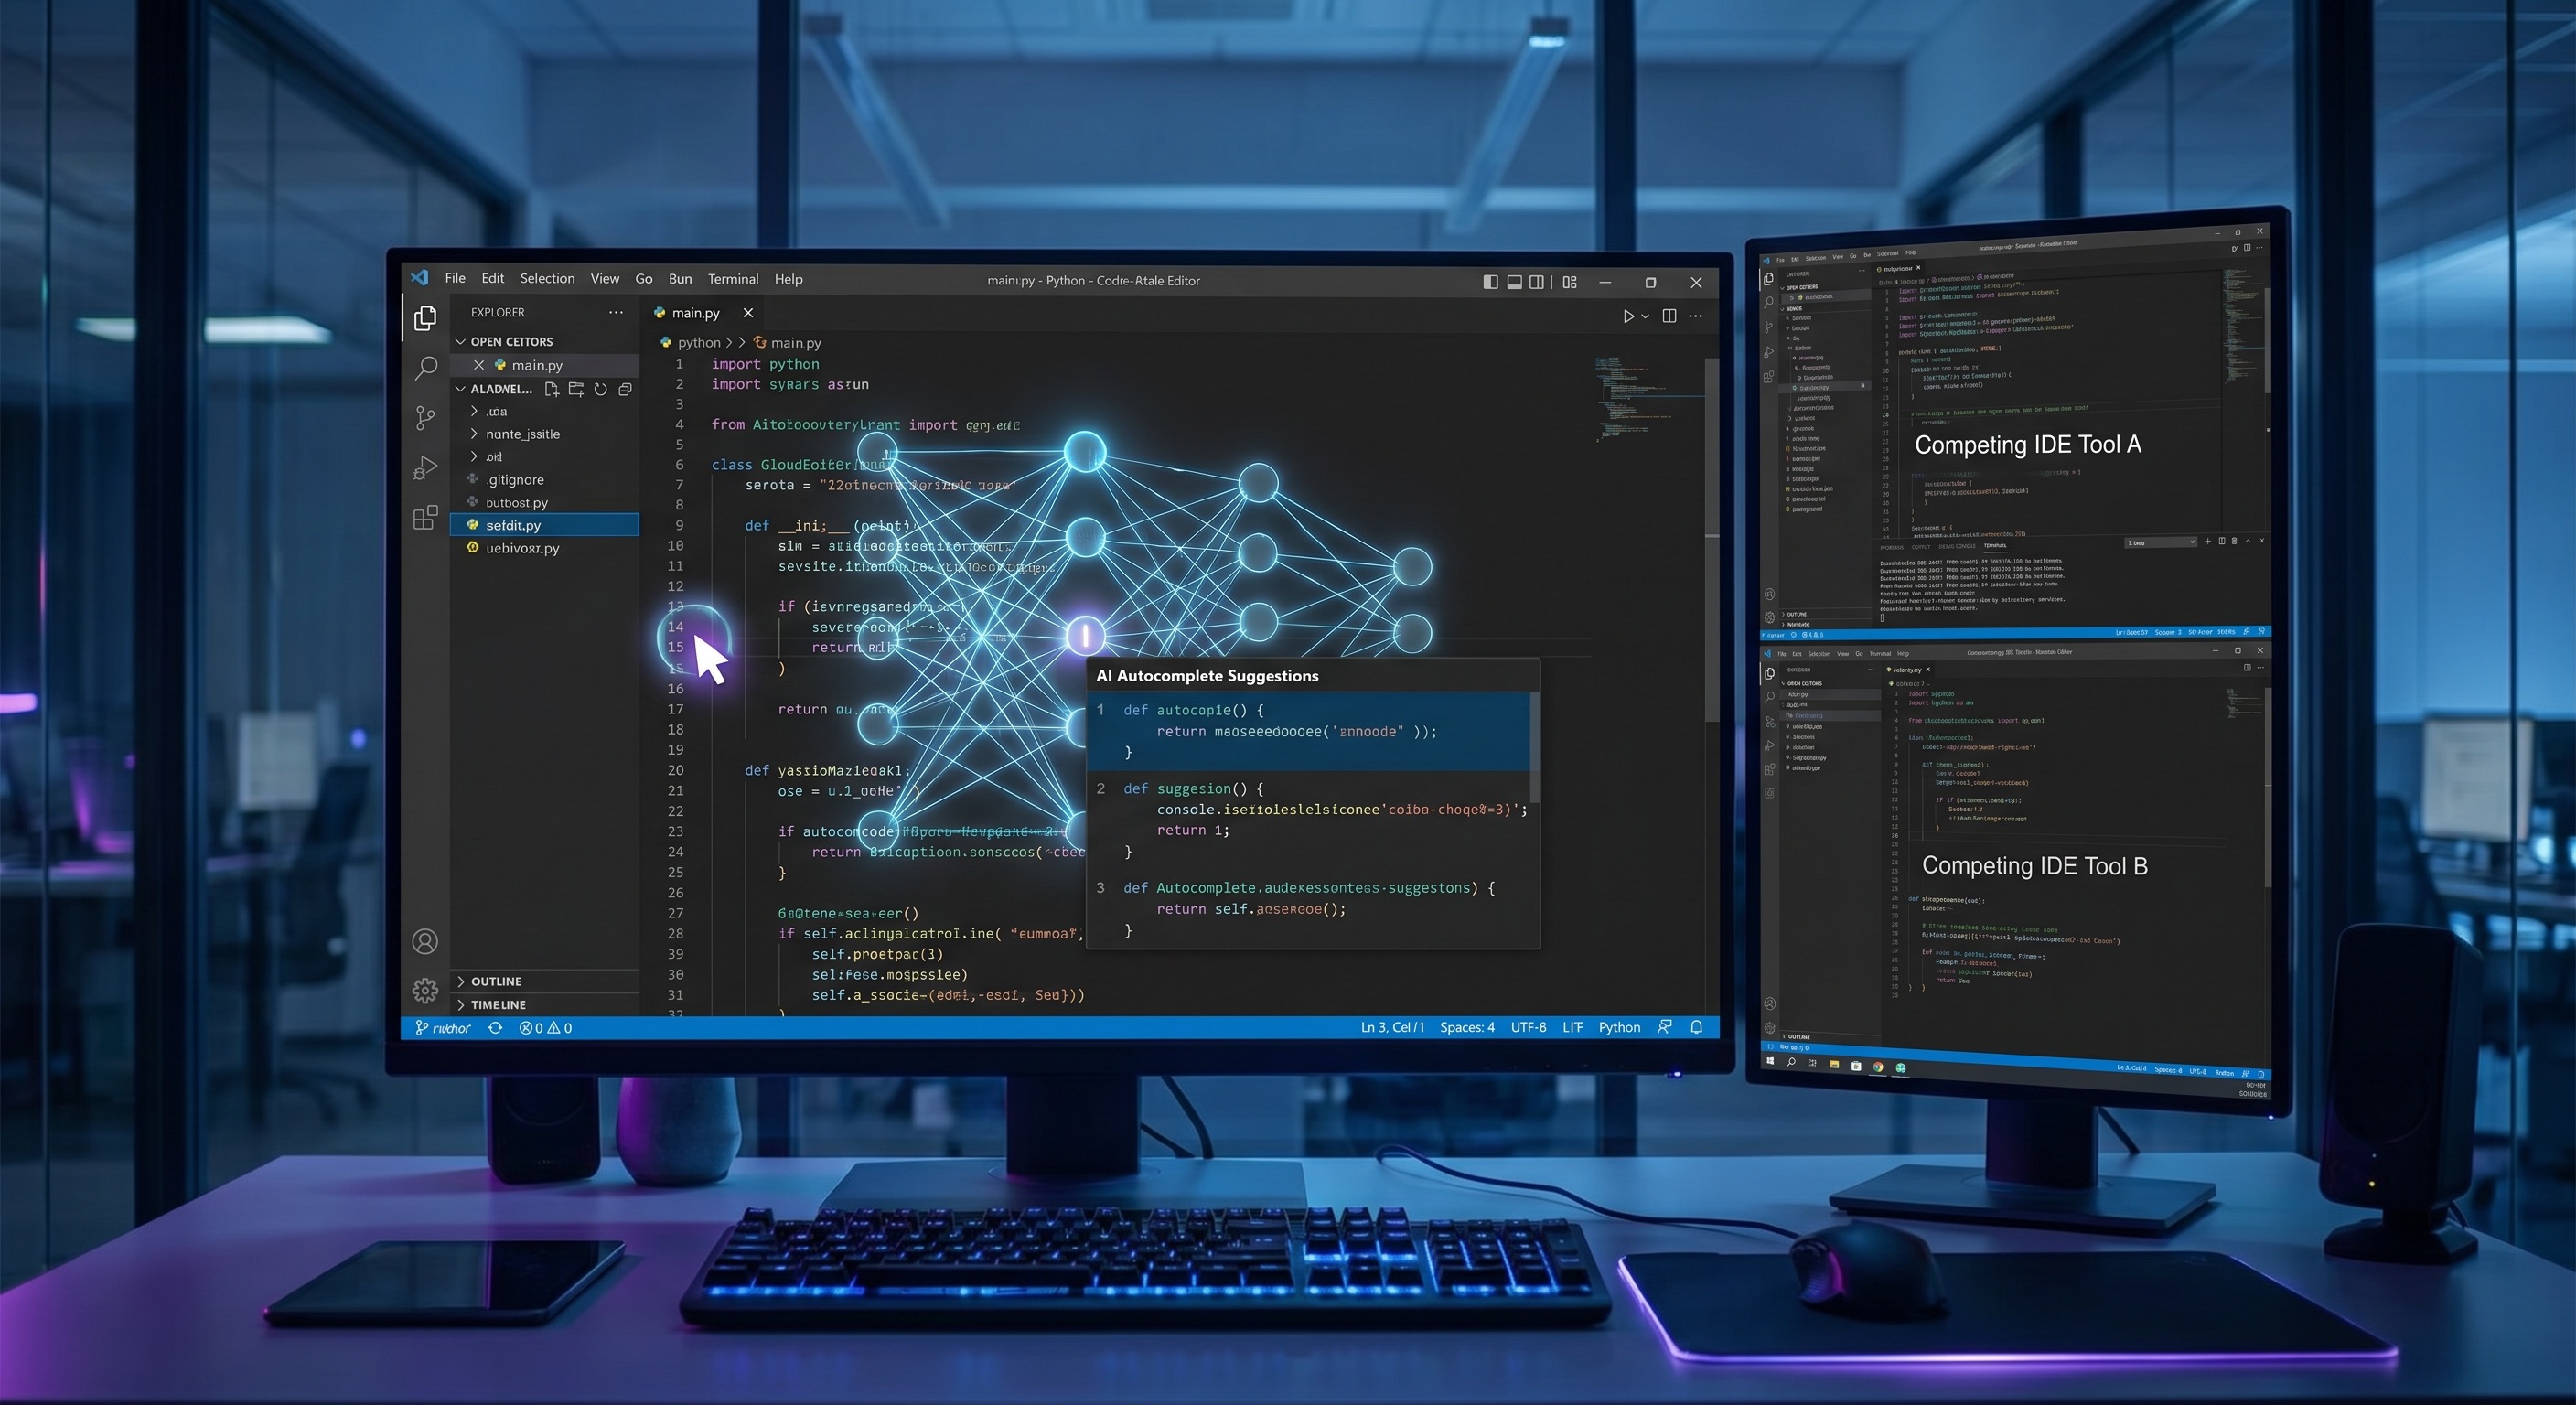Open the Bun menu
The height and width of the screenshot is (1405, 2576).
pos(680,279)
